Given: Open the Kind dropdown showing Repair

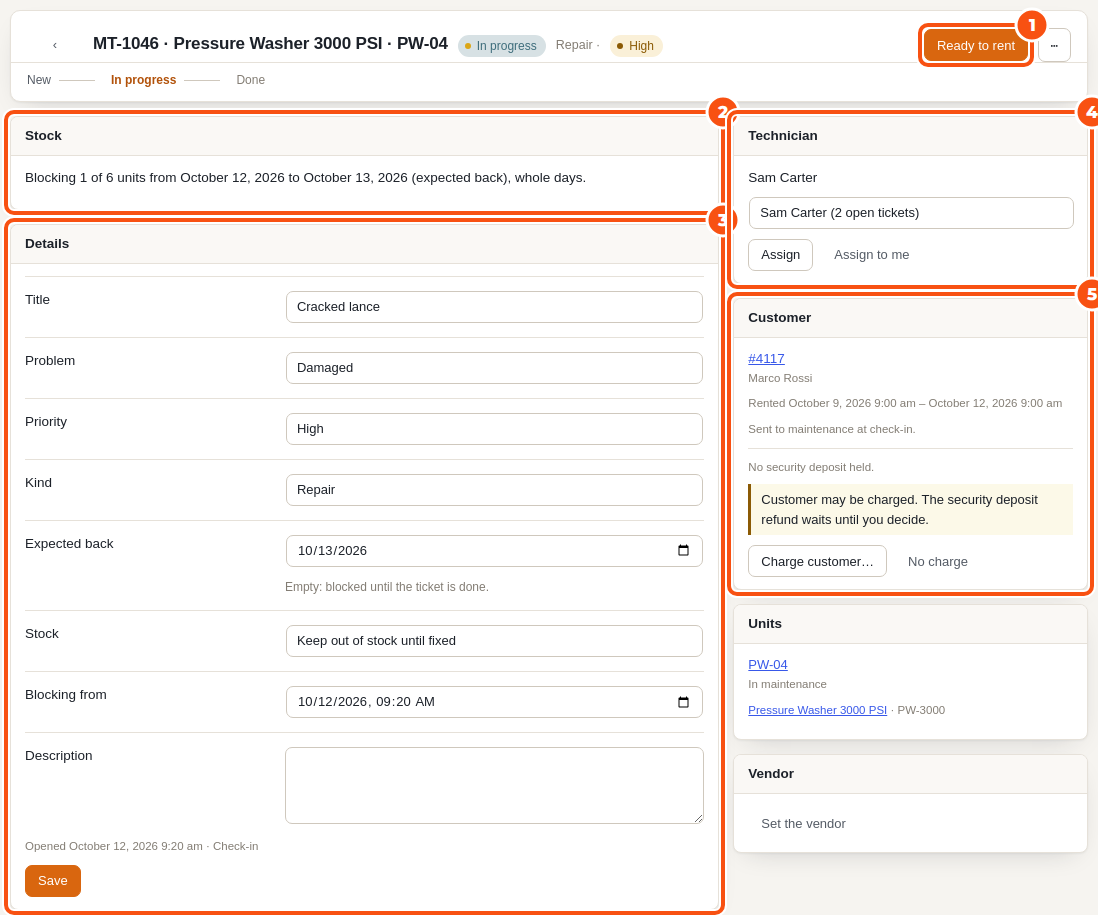Looking at the screenshot, I should 494,489.
